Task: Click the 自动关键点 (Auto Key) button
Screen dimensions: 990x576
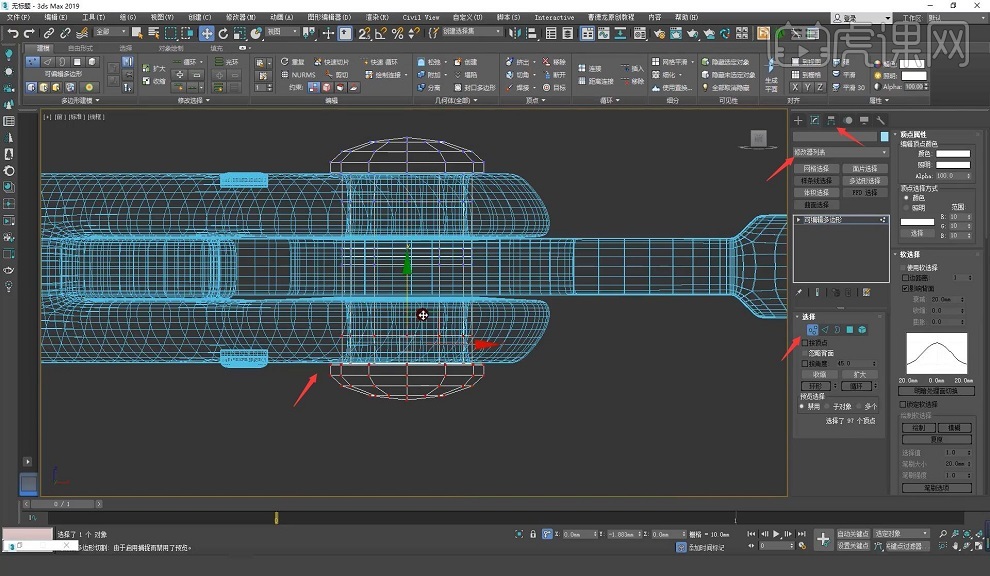Action: [x=852, y=534]
